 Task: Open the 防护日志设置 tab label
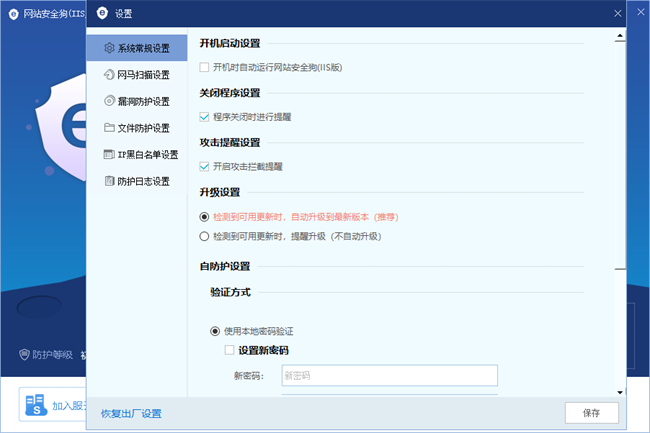click(144, 181)
